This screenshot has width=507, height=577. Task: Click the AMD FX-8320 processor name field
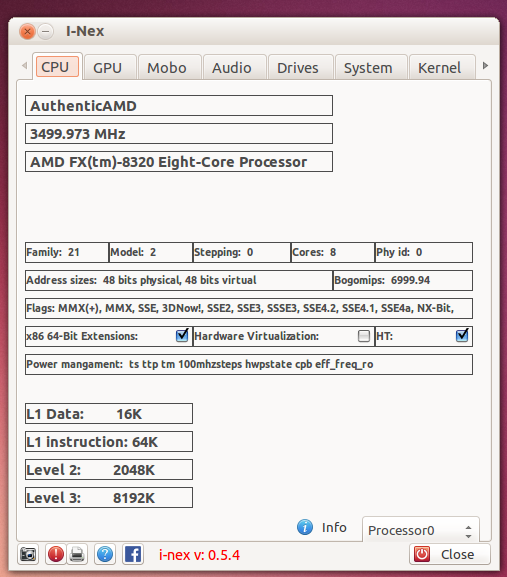[179, 162]
